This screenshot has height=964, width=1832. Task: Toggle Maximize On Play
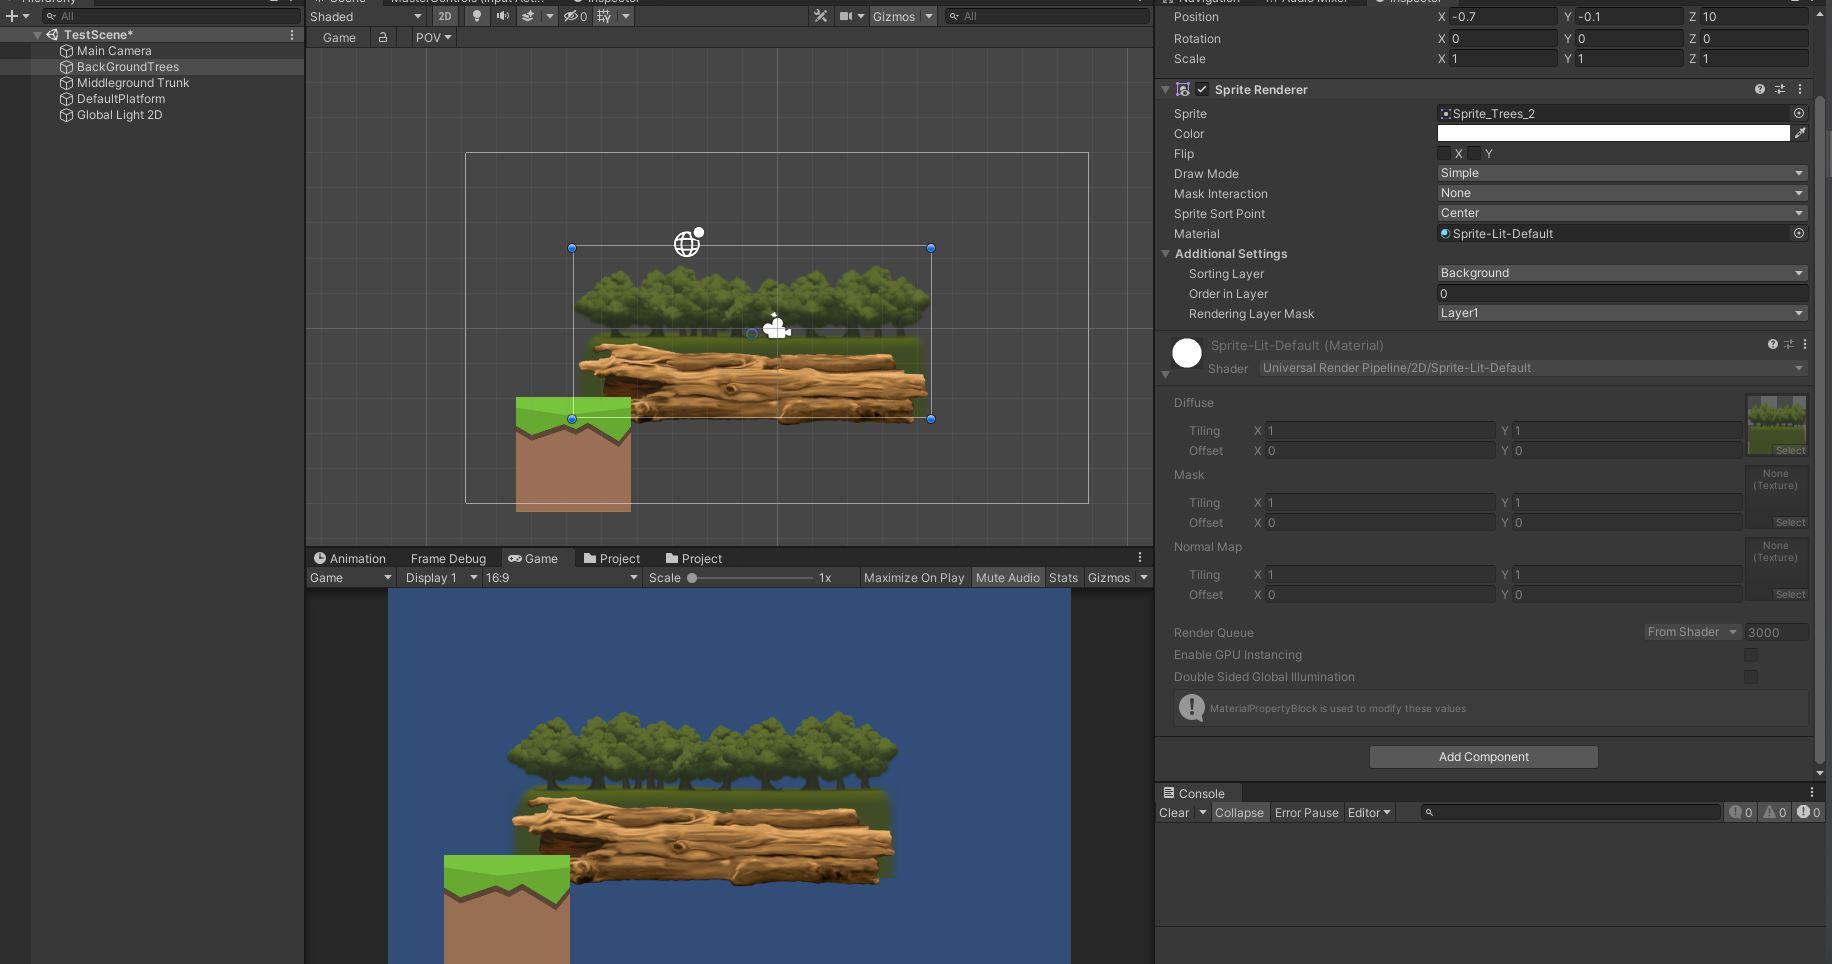click(x=914, y=577)
